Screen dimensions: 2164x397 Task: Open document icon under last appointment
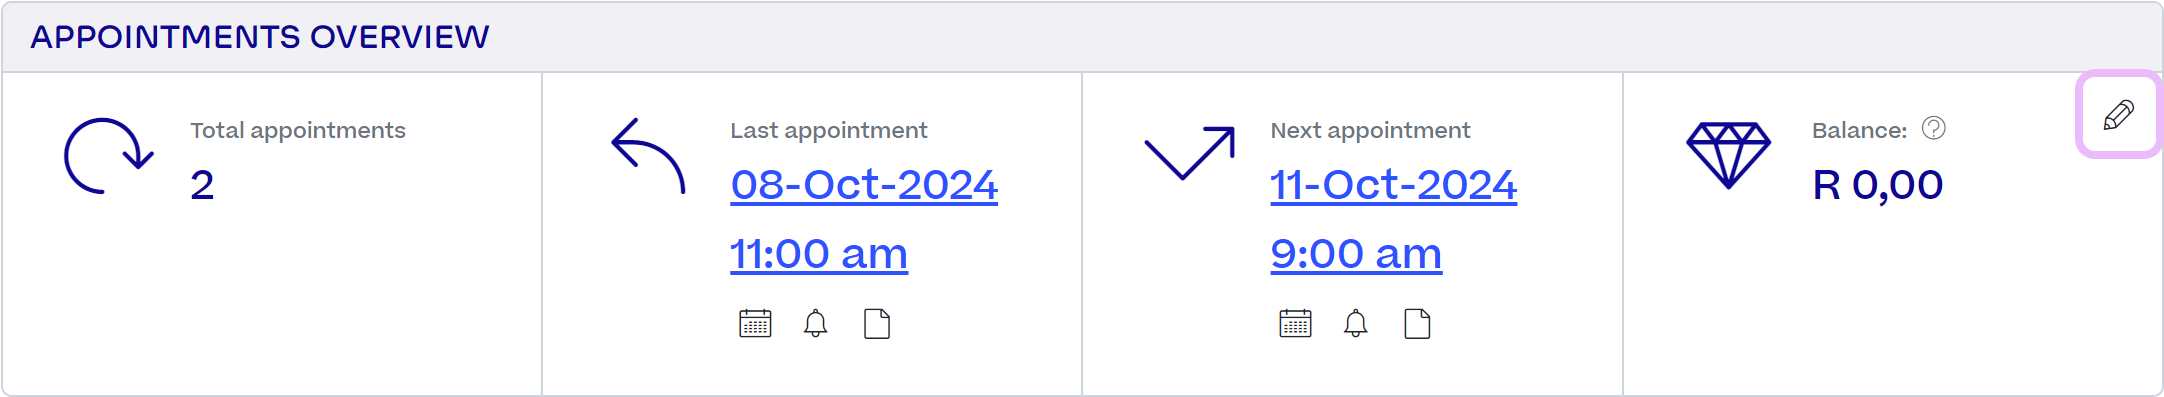[877, 324]
